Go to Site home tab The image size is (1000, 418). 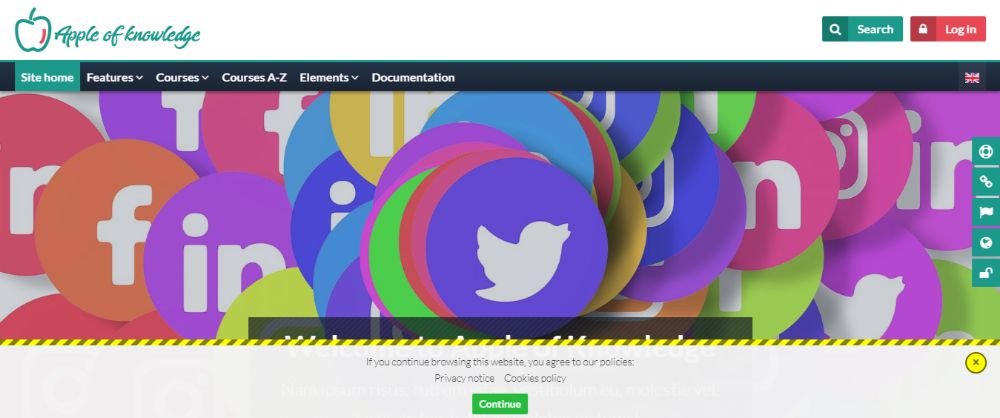click(x=47, y=78)
